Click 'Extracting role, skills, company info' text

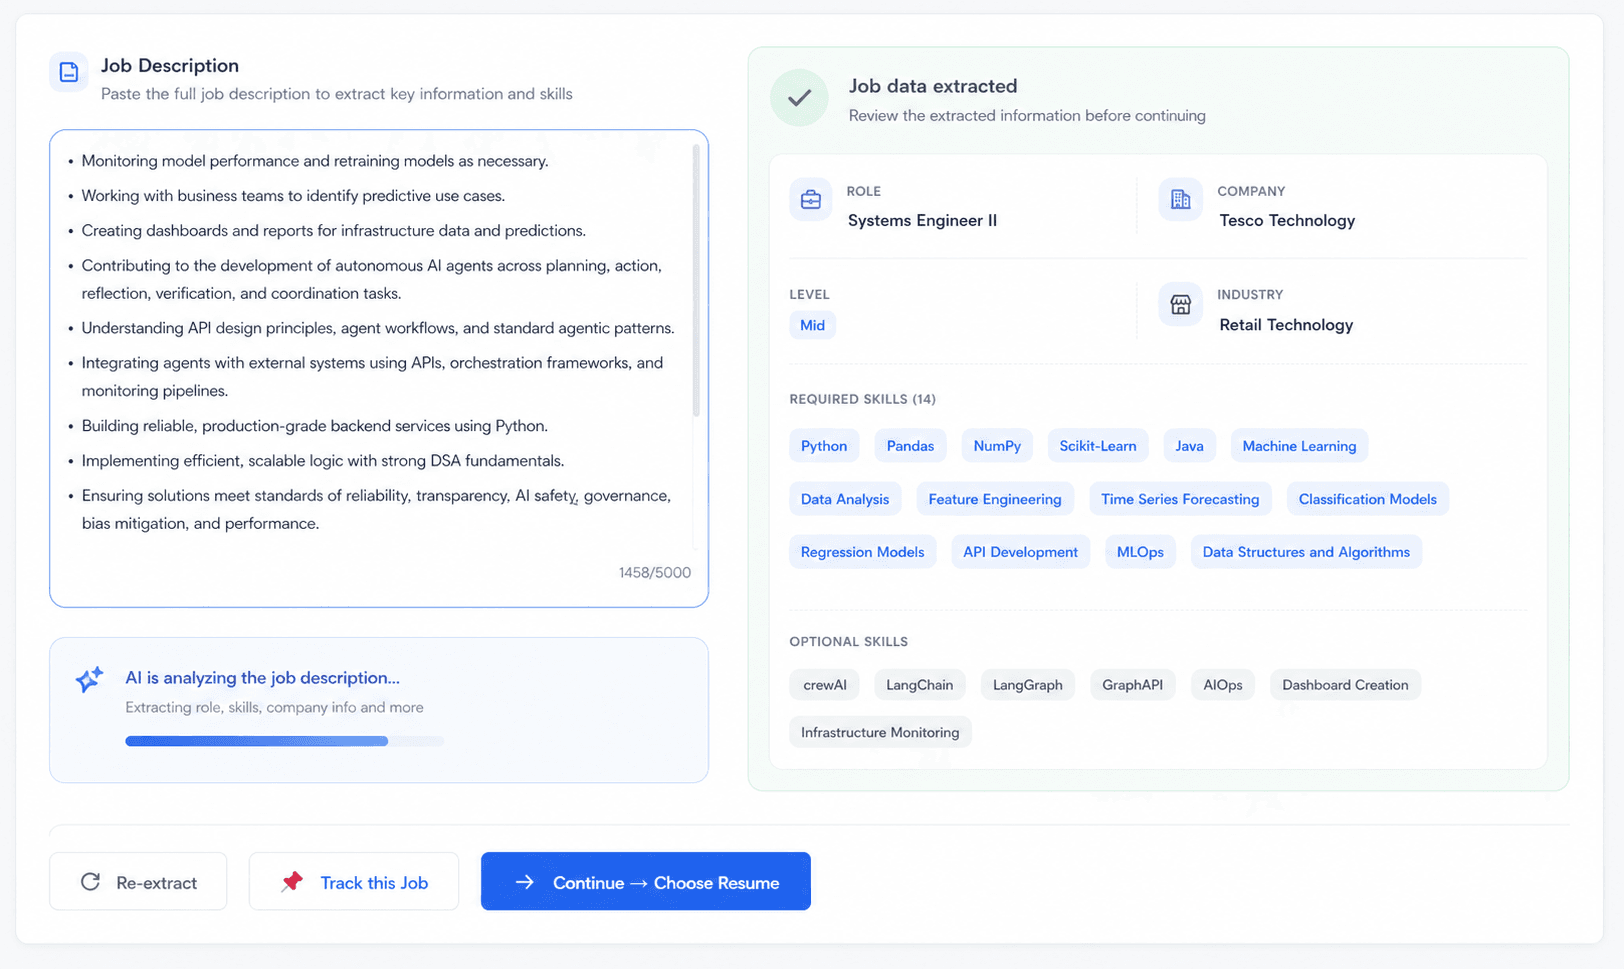pyautogui.click(x=274, y=707)
